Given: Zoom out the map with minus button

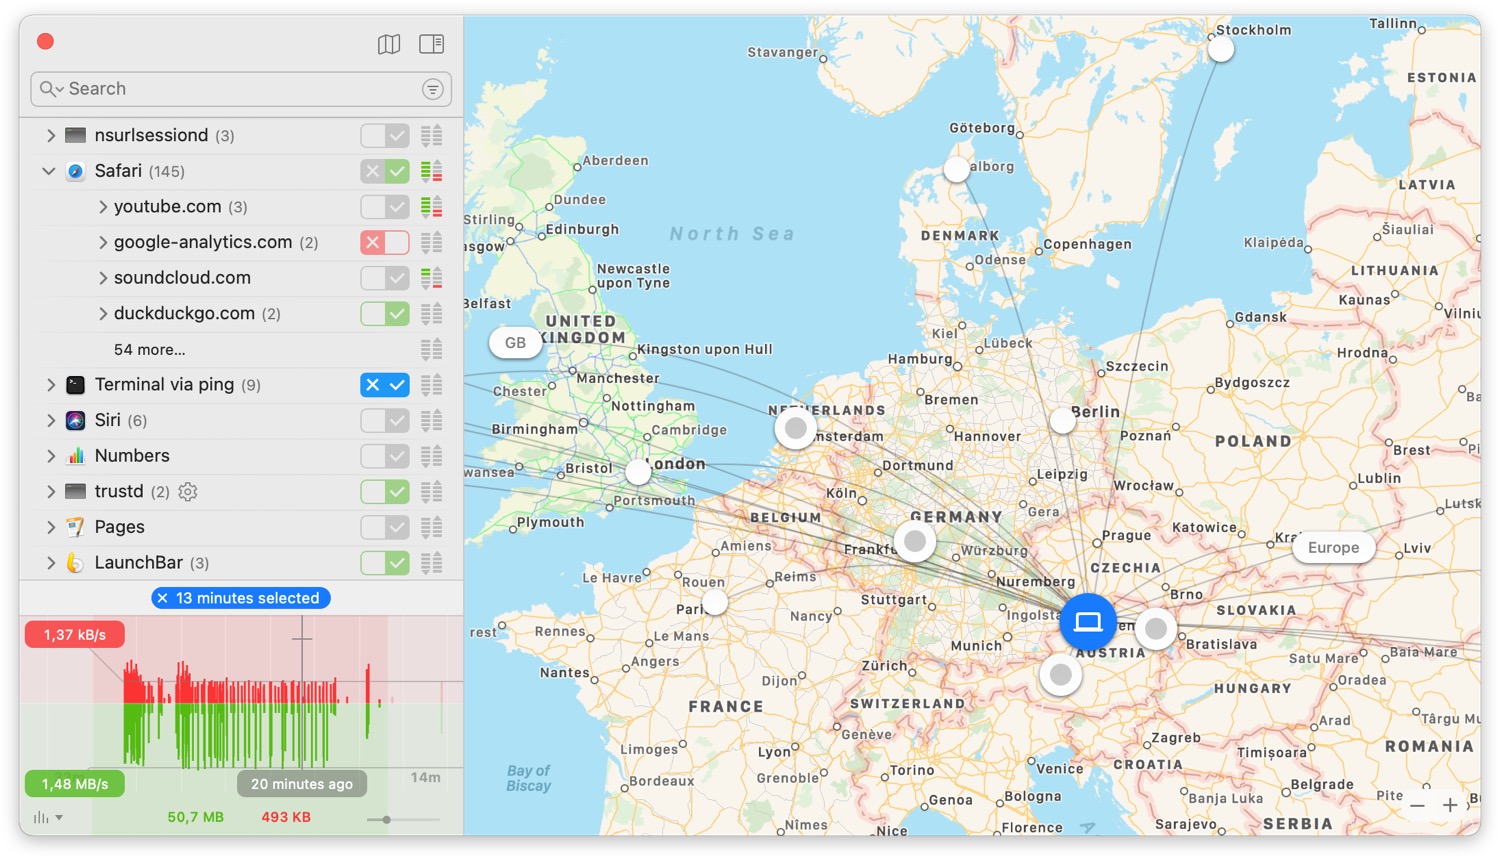Looking at the screenshot, I should [1417, 805].
